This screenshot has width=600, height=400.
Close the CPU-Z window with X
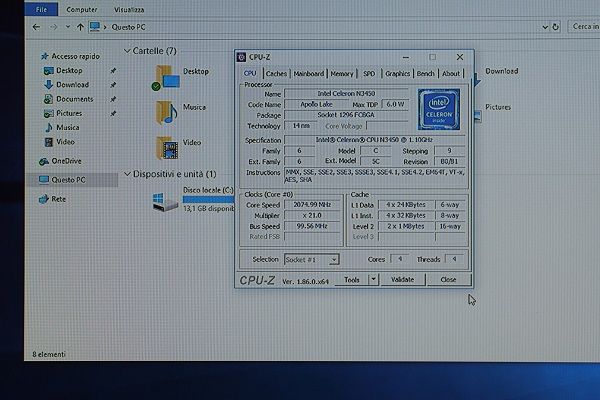coord(460,57)
